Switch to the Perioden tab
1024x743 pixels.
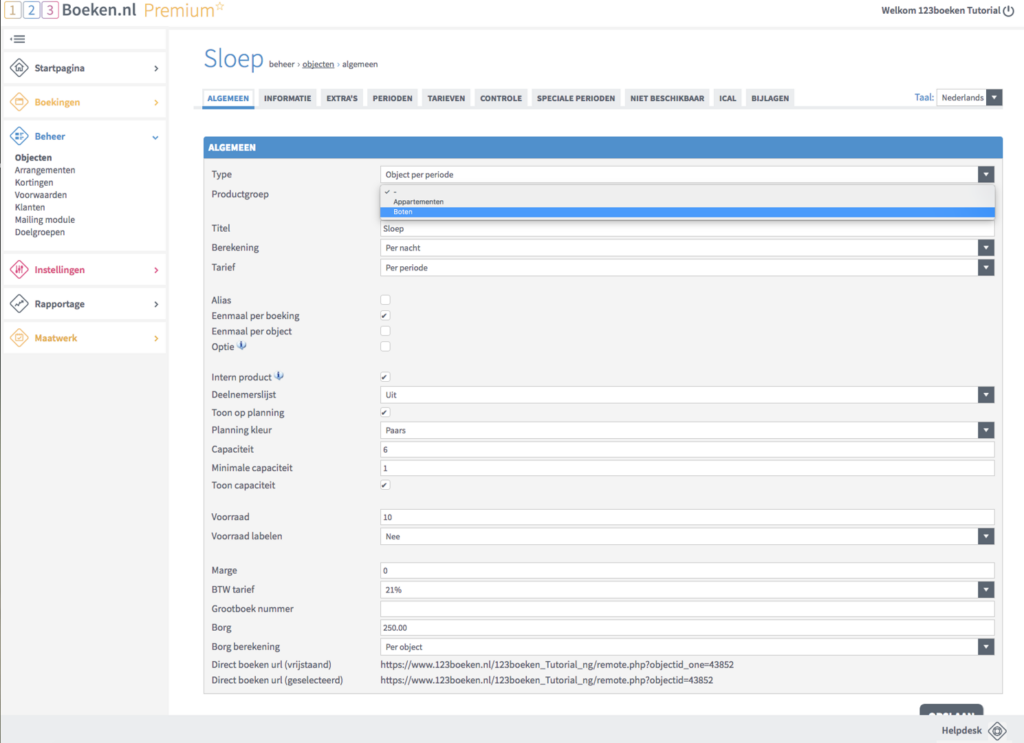point(392,98)
